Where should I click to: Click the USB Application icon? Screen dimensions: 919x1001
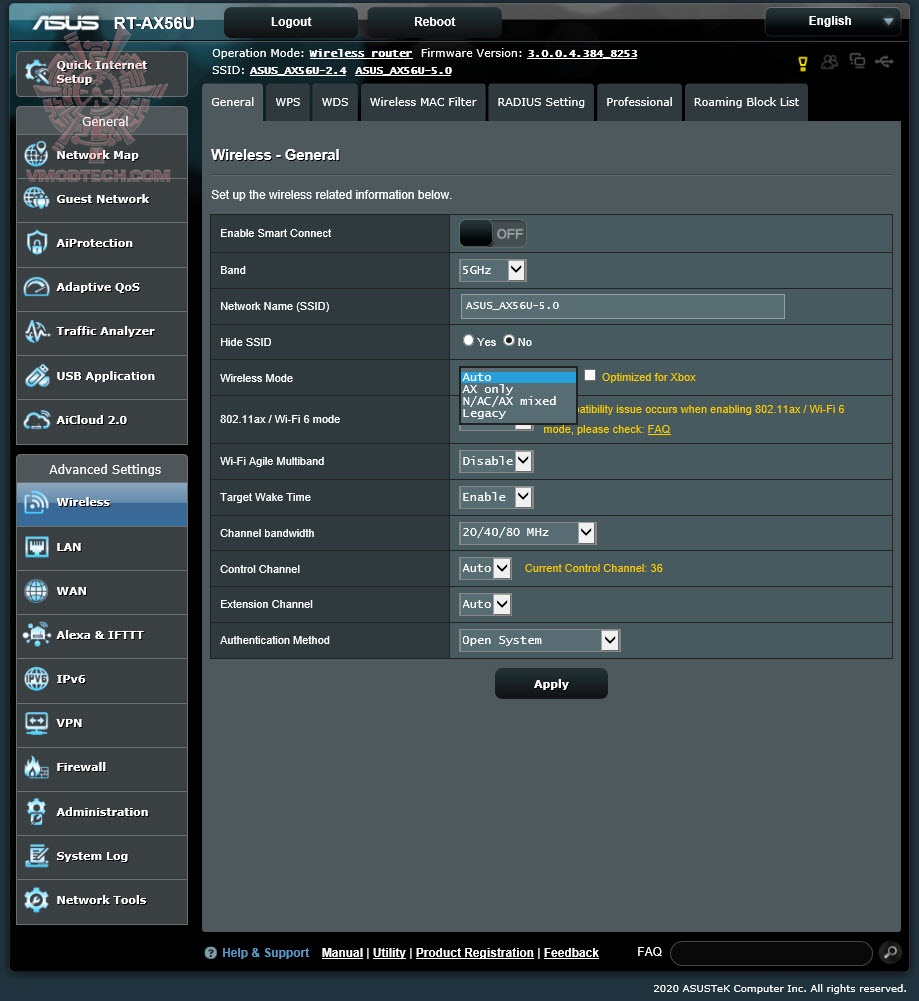pyautogui.click(x=36, y=375)
